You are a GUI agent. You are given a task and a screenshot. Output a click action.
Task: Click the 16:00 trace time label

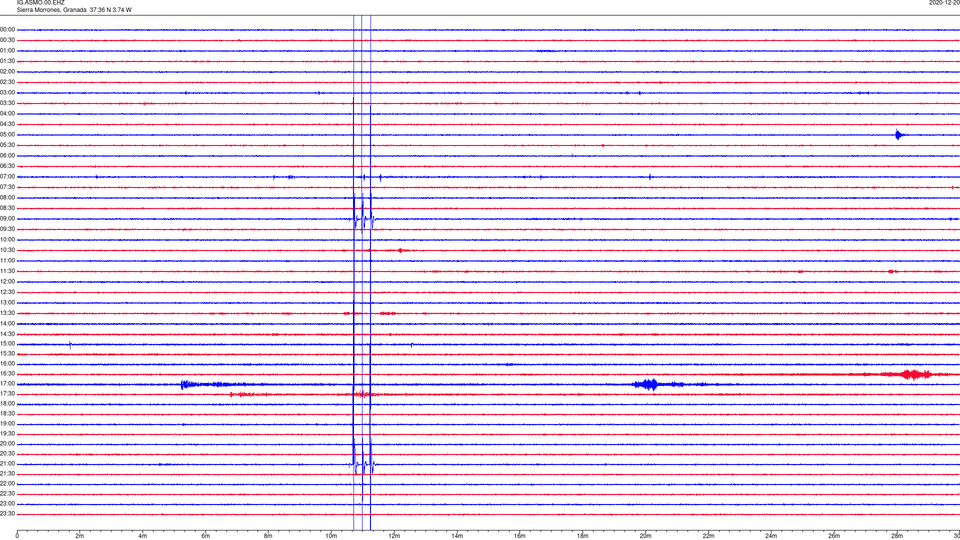pos(7,363)
